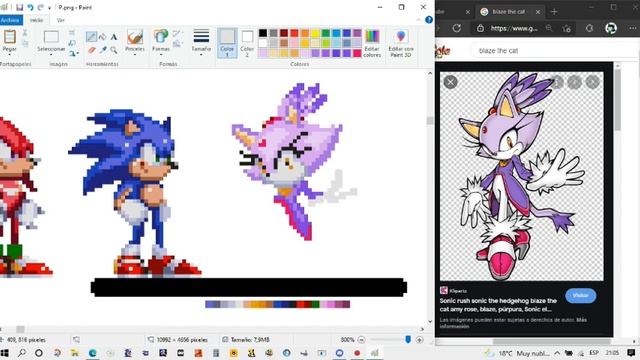The width and height of the screenshot is (640, 360).
Task: Open Windows Start menu
Action: 4,353
